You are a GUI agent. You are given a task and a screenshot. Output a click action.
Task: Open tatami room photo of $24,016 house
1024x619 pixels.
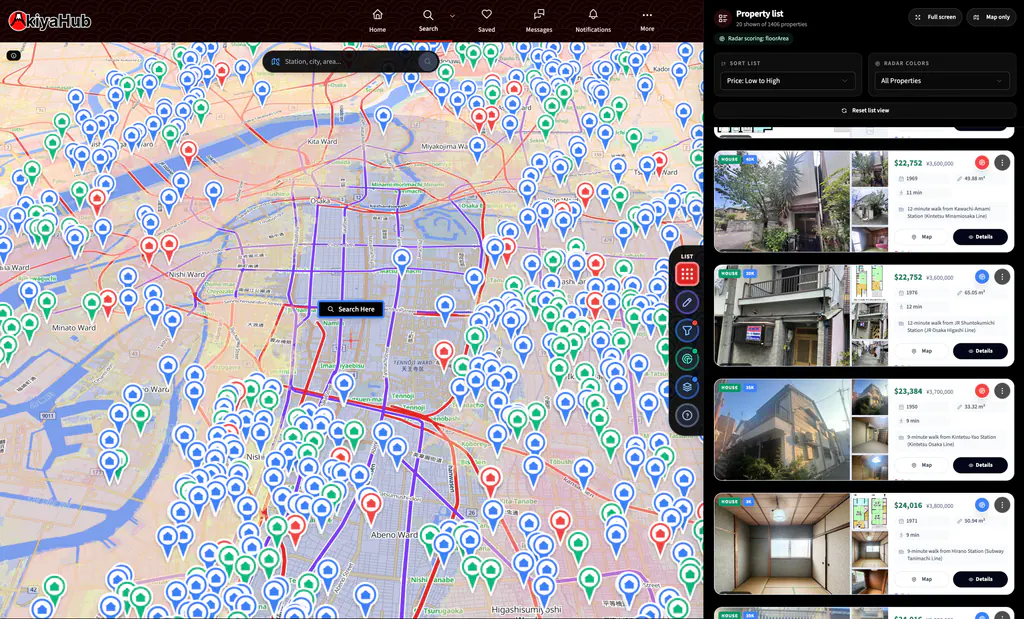tap(782, 543)
